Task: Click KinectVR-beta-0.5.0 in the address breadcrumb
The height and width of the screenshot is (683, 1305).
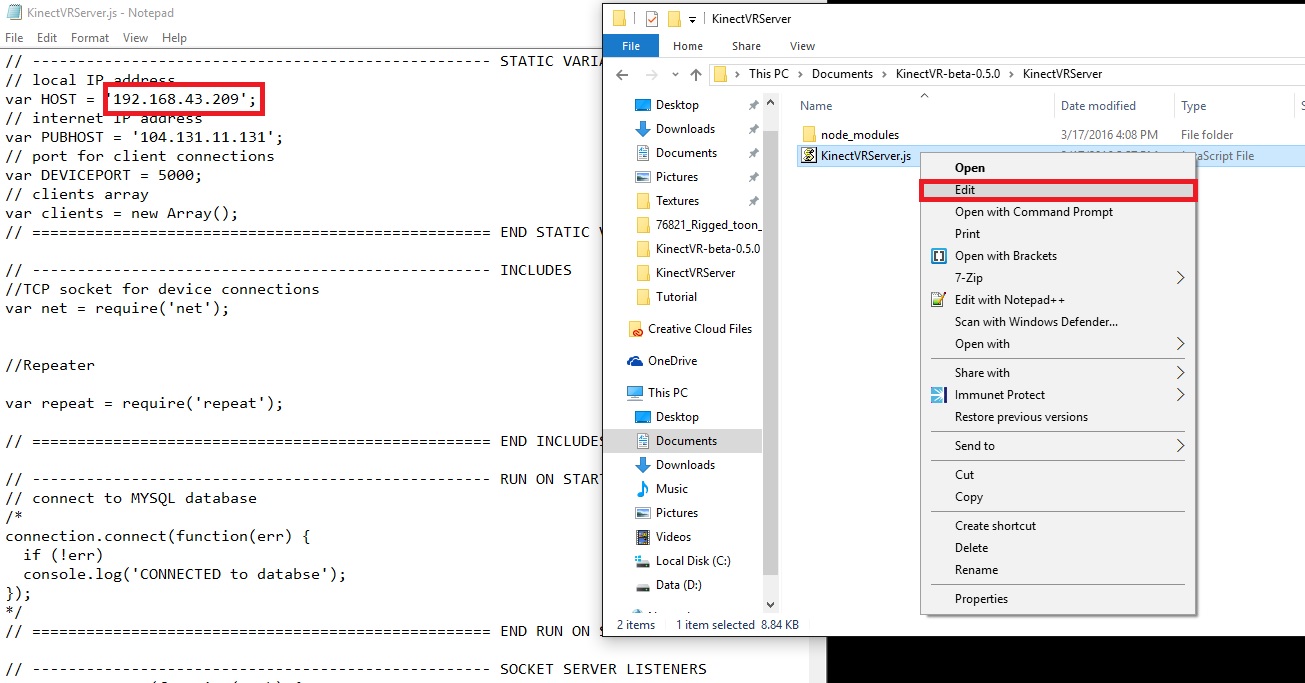Action: [954, 74]
